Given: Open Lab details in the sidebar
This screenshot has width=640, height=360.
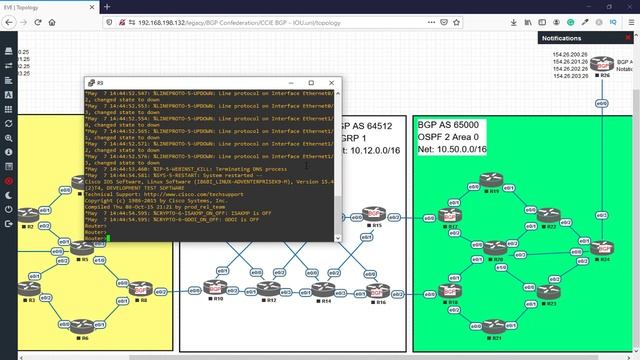Looking at the screenshot, I should point(9,166).
